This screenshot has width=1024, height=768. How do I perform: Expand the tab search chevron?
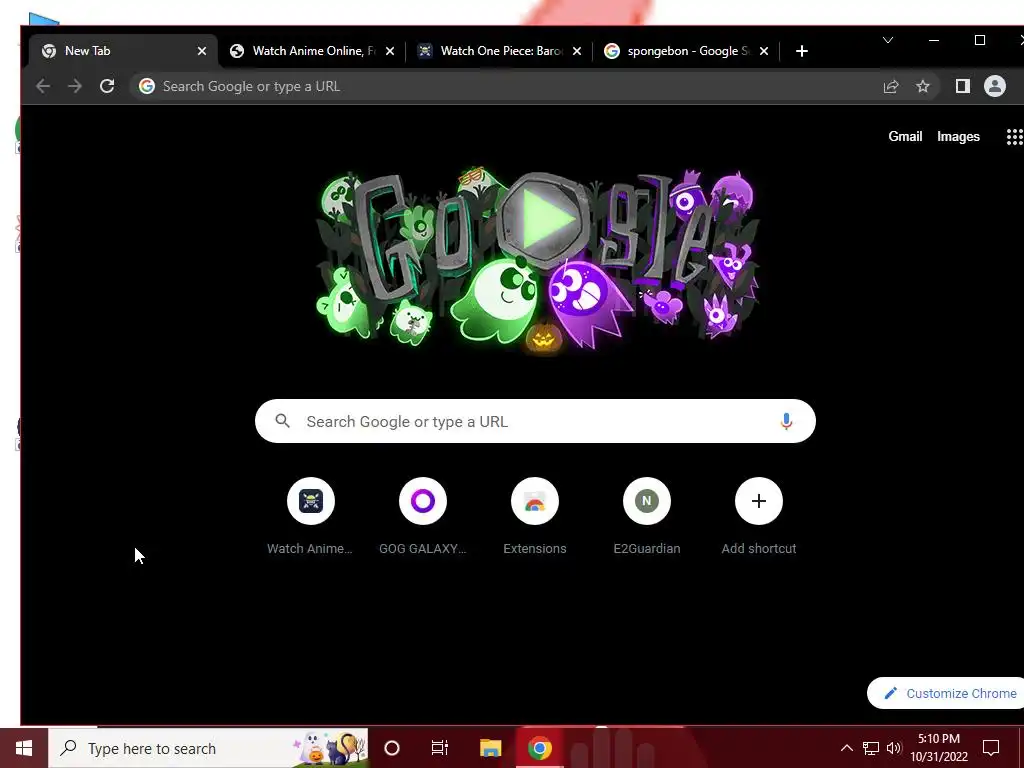tap(888, 40)
